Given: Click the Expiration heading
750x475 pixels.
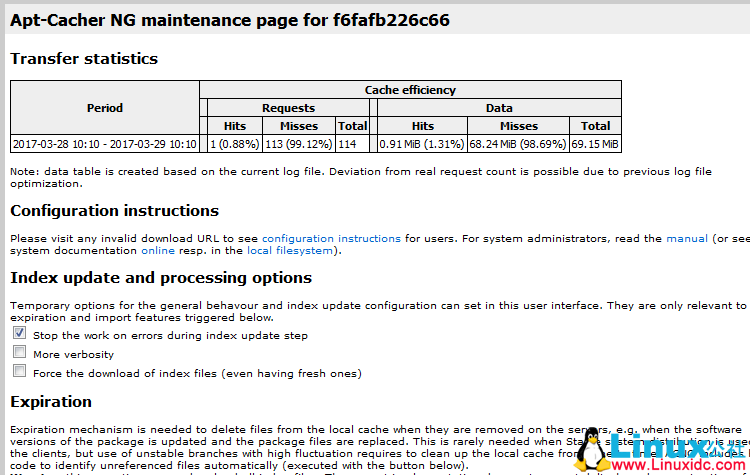Looking at the screenshot, I should (51, 401).
